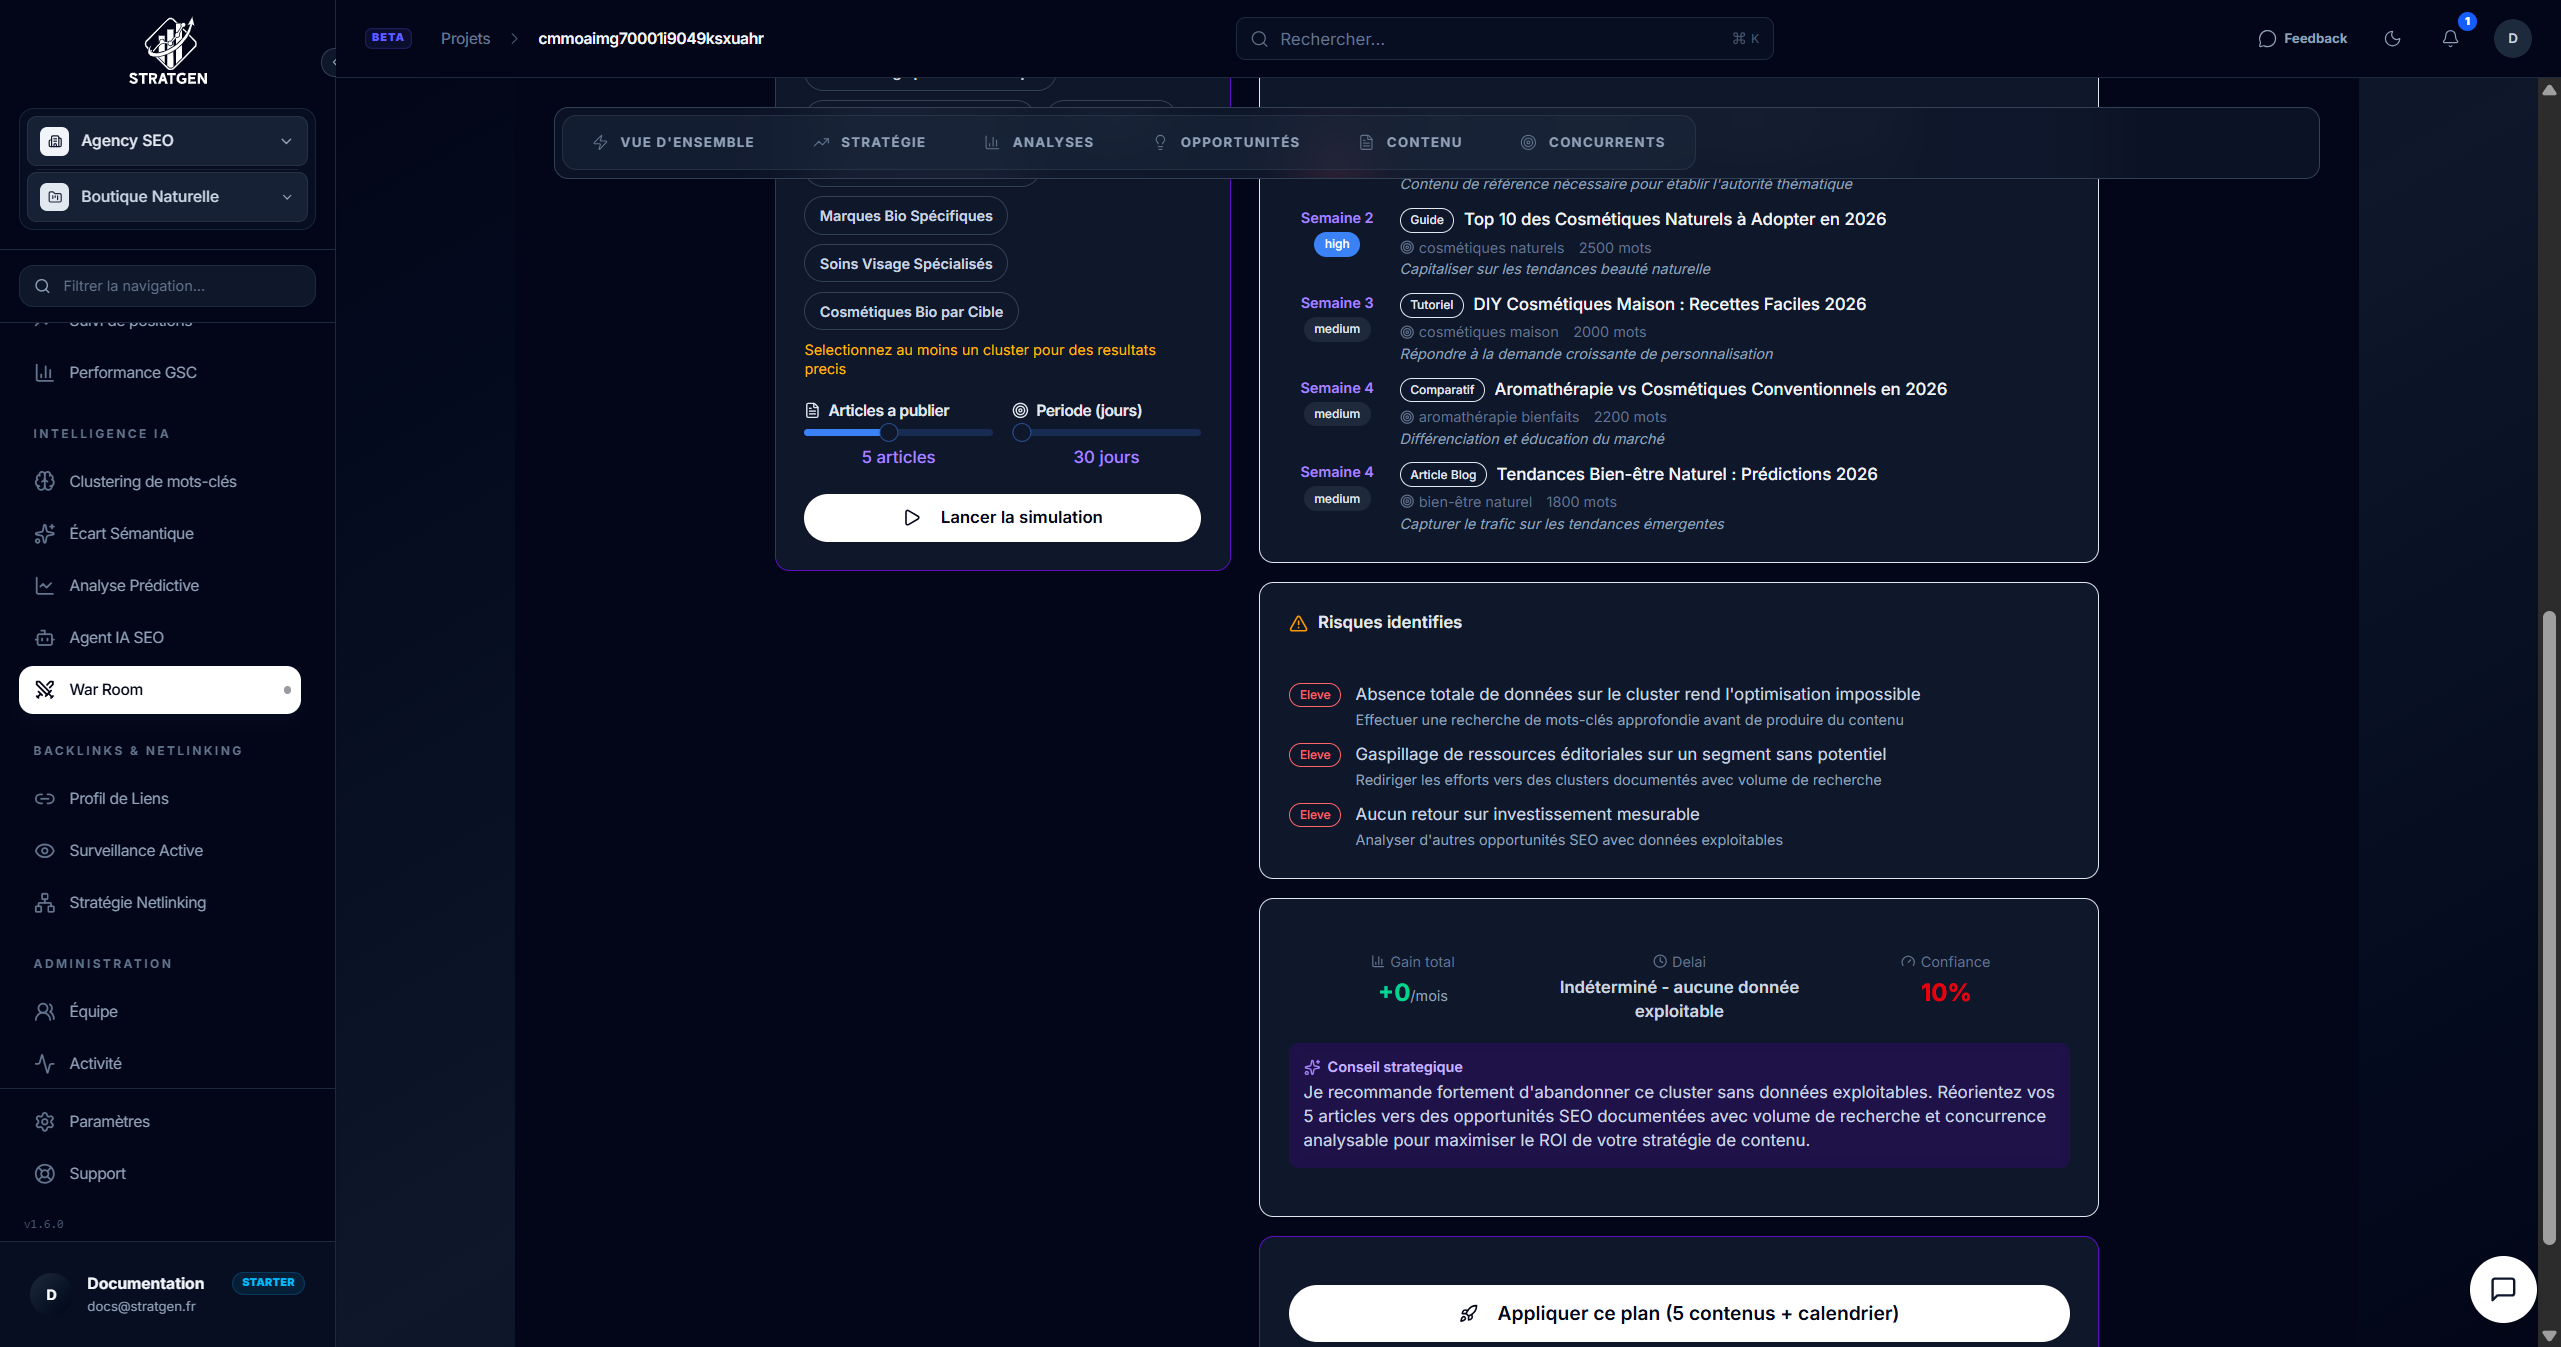Adjust the Articles a publier slider
Viewport: 2561px width, 1347px height.
(888, 432)
